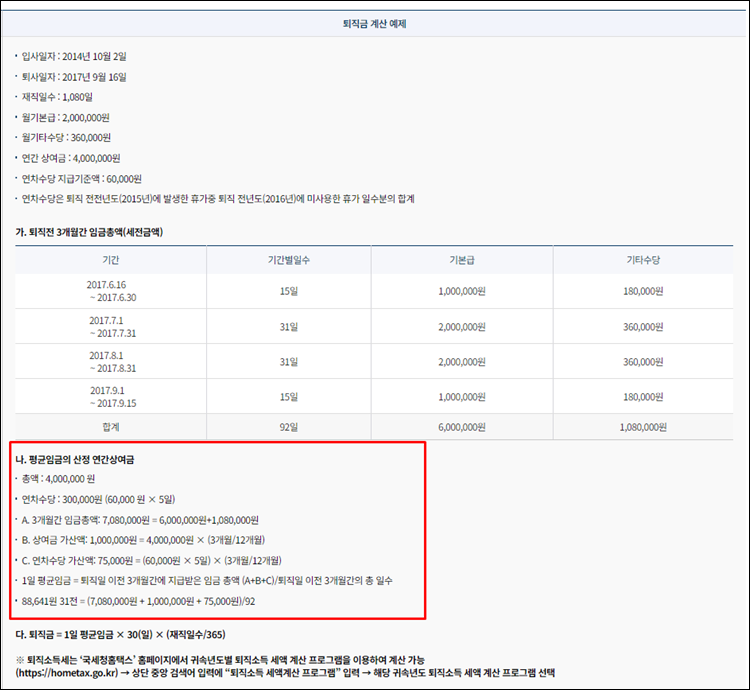
Task: Click the ※ 퇴직소득세는 국세청홈택스 note line
Action: click(220, 660)
